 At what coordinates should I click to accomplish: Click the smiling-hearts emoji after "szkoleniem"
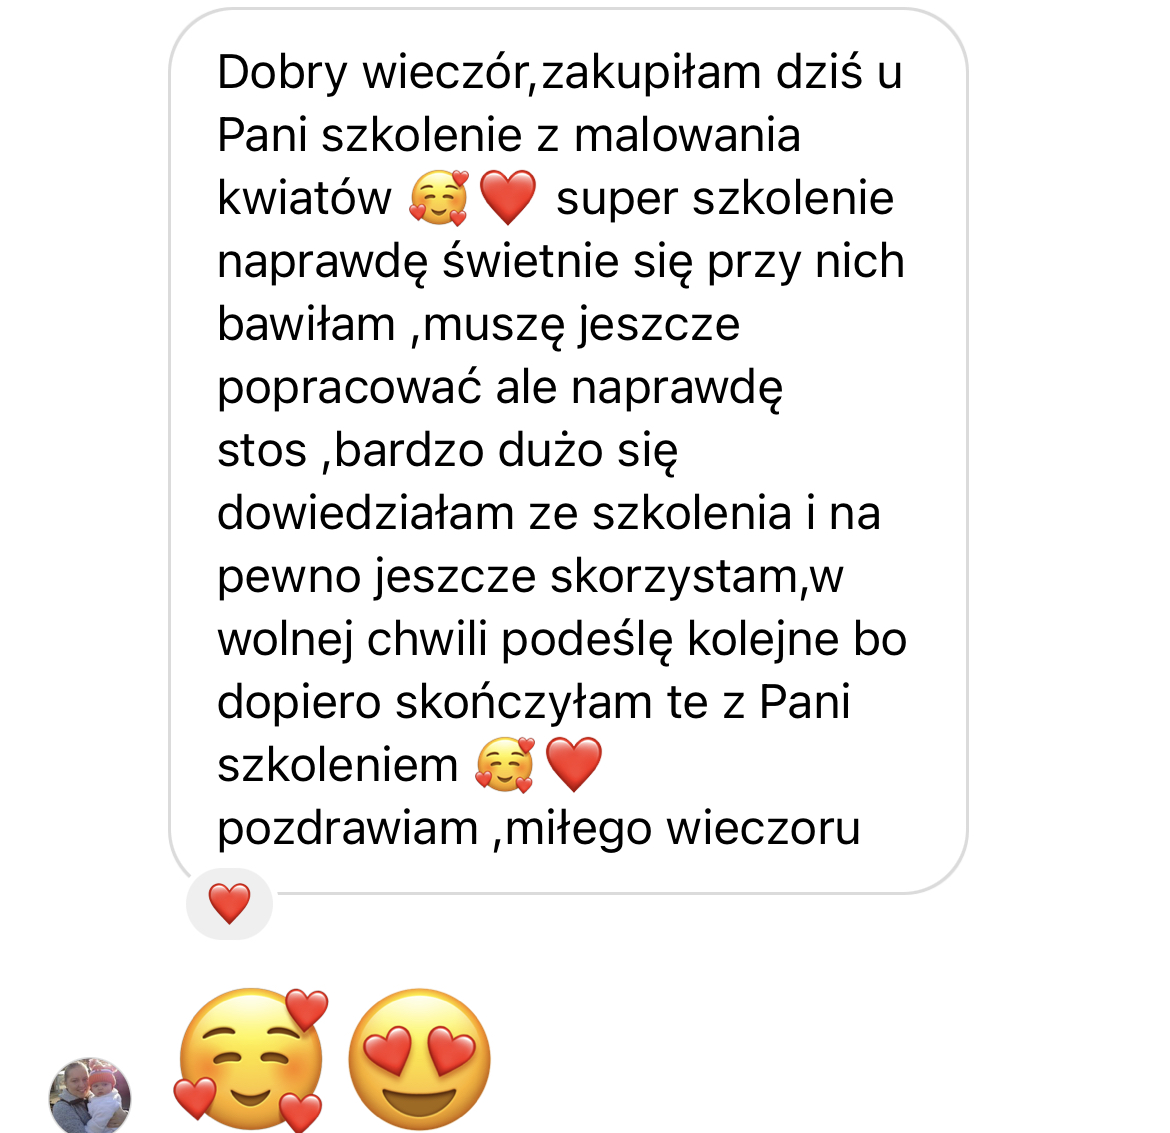tap(505, 765)
